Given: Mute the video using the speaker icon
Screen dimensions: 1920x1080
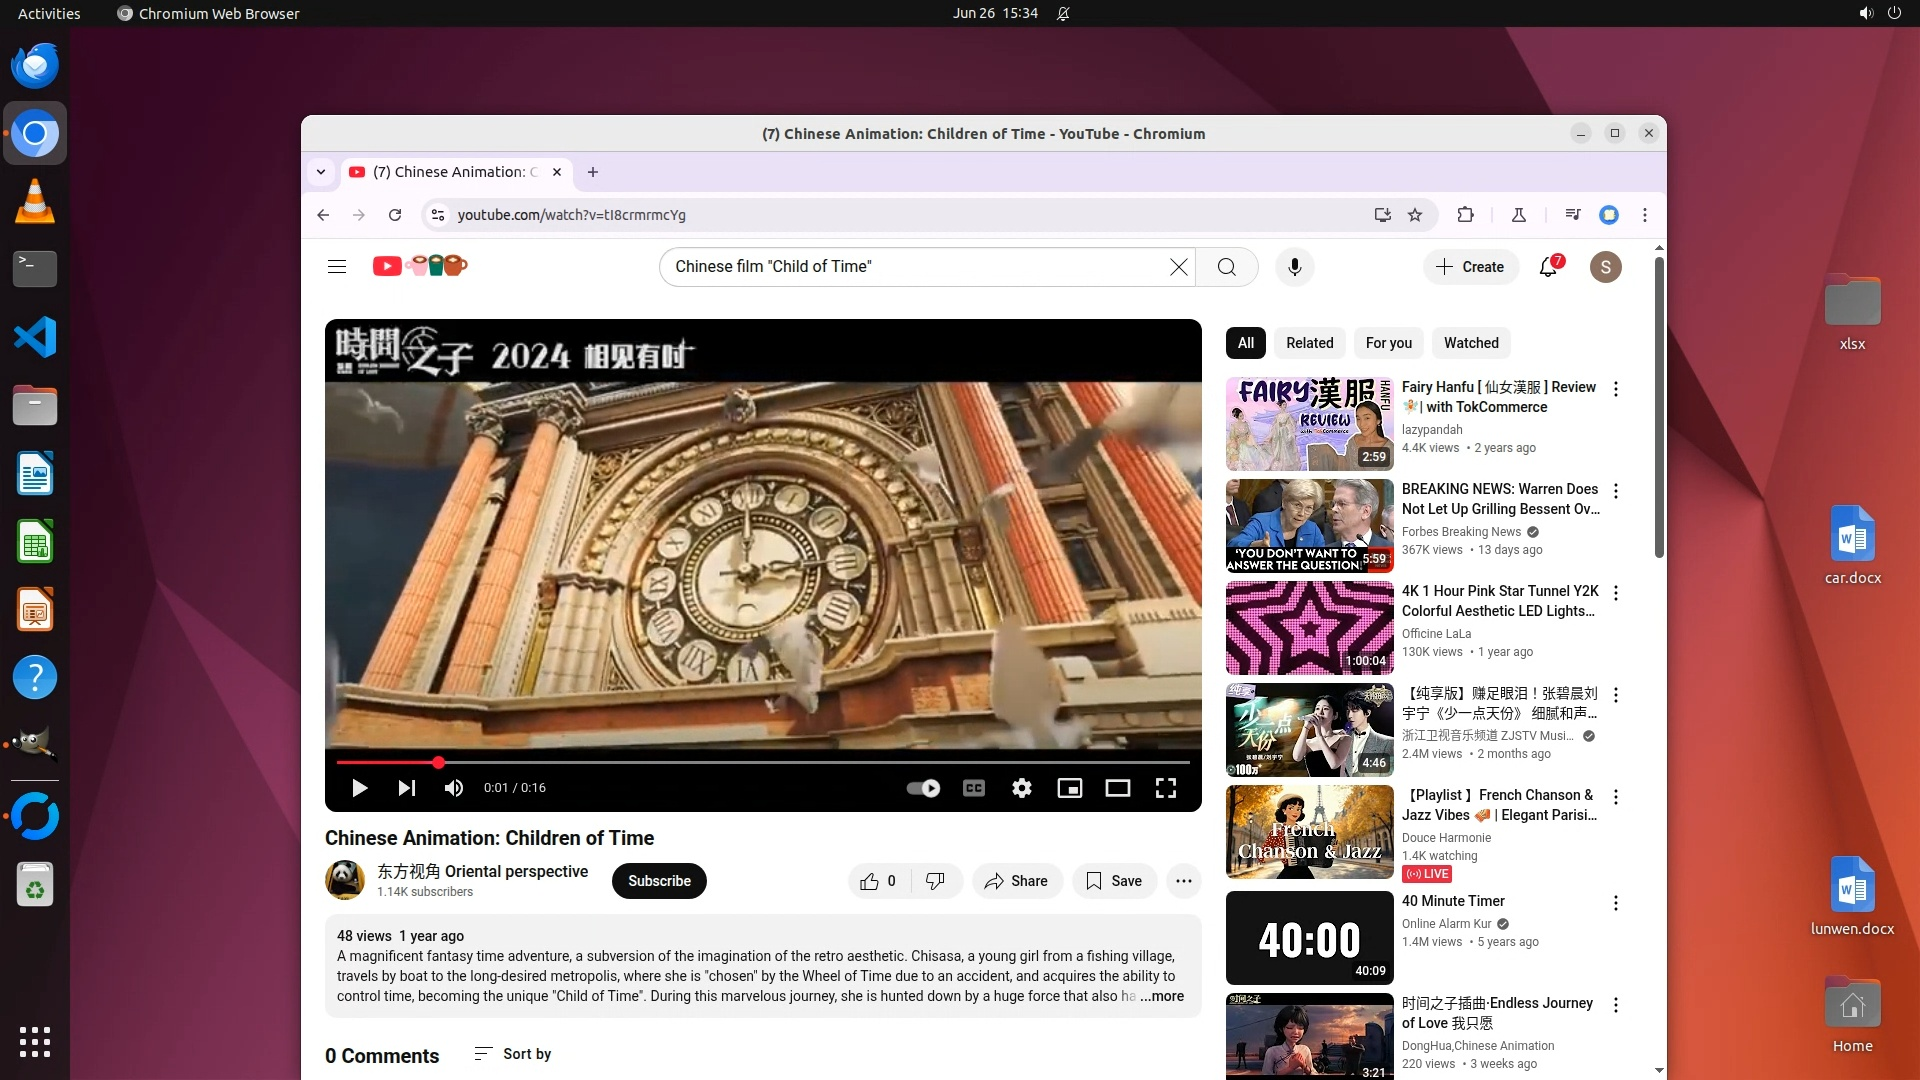Looking at the screenshot, I should coord(454,788).
